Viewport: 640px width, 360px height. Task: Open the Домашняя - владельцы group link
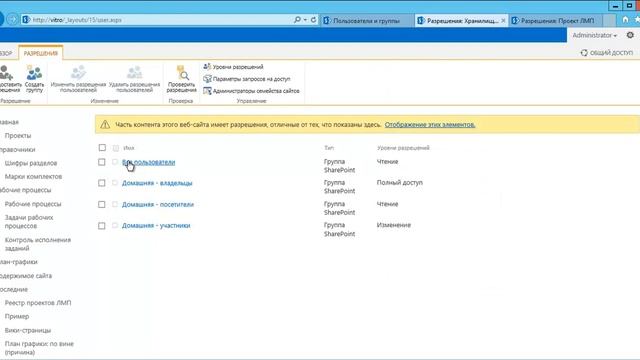tap(157, 183)
